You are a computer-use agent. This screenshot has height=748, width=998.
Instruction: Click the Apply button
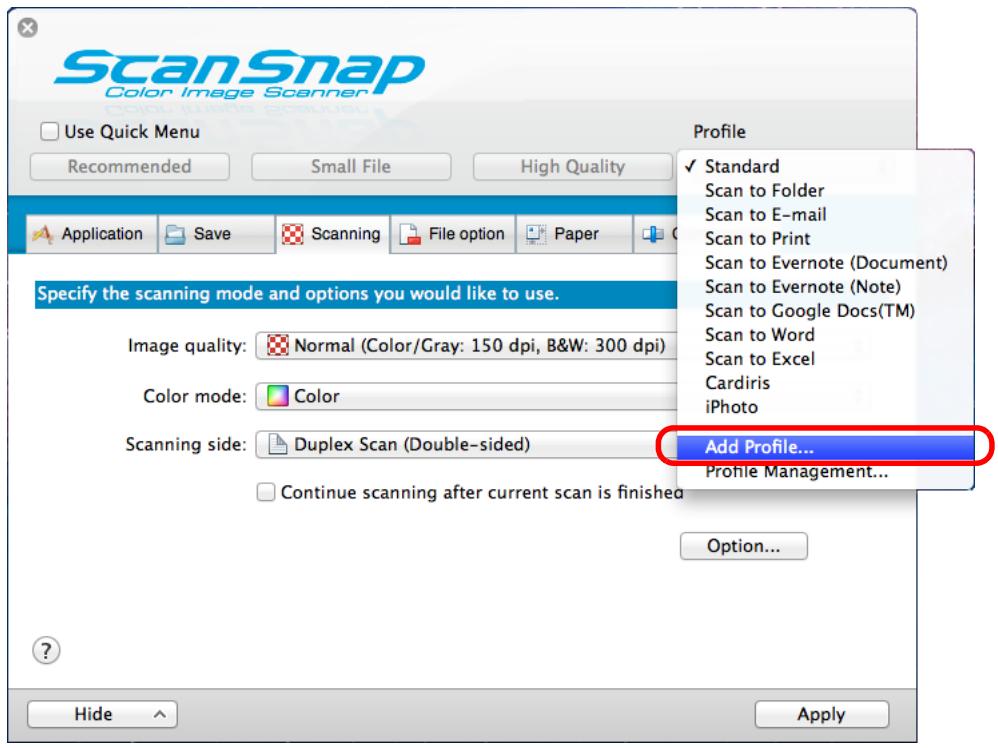tap(821, 714)
